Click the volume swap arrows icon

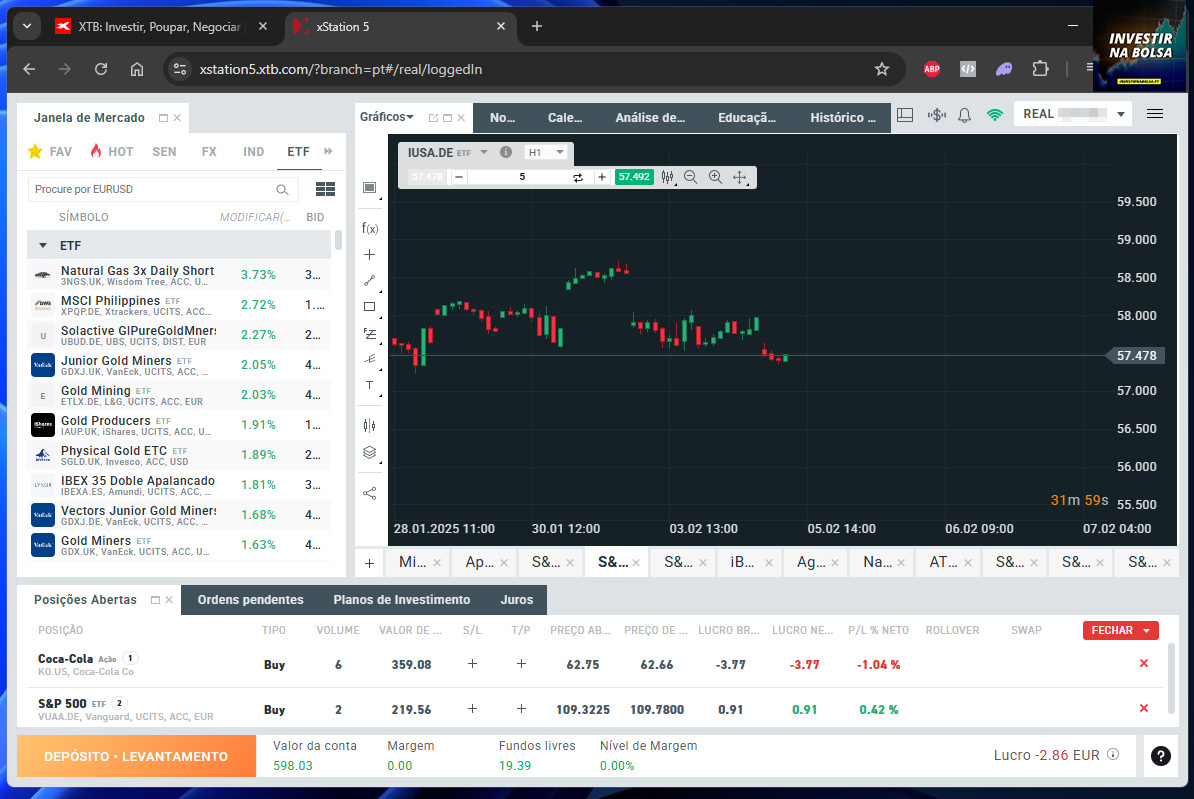(x=578, y=177)
